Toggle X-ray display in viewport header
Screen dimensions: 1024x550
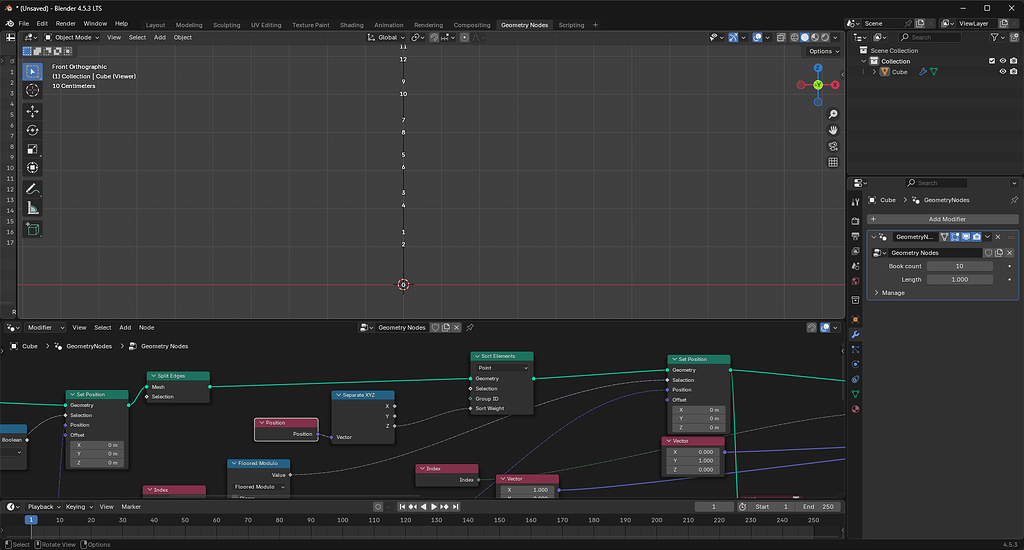click(781, 37)
